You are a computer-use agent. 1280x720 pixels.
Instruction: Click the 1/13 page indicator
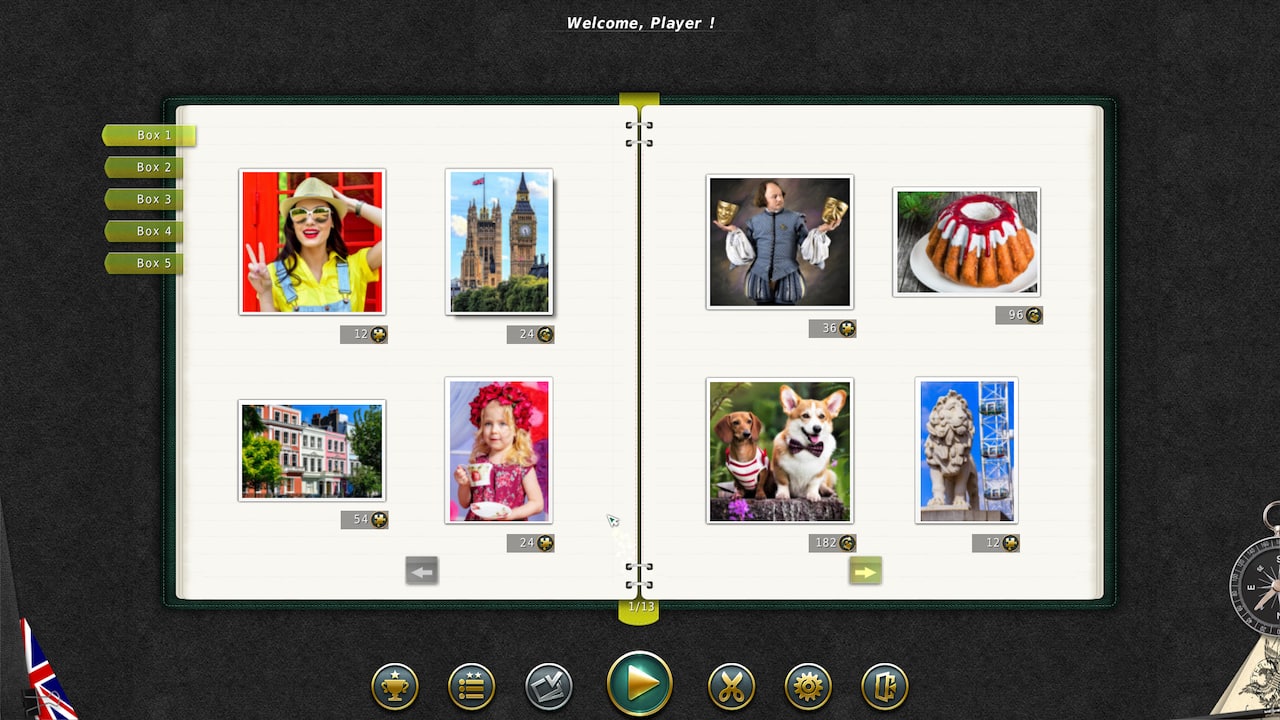coord(640,607)
